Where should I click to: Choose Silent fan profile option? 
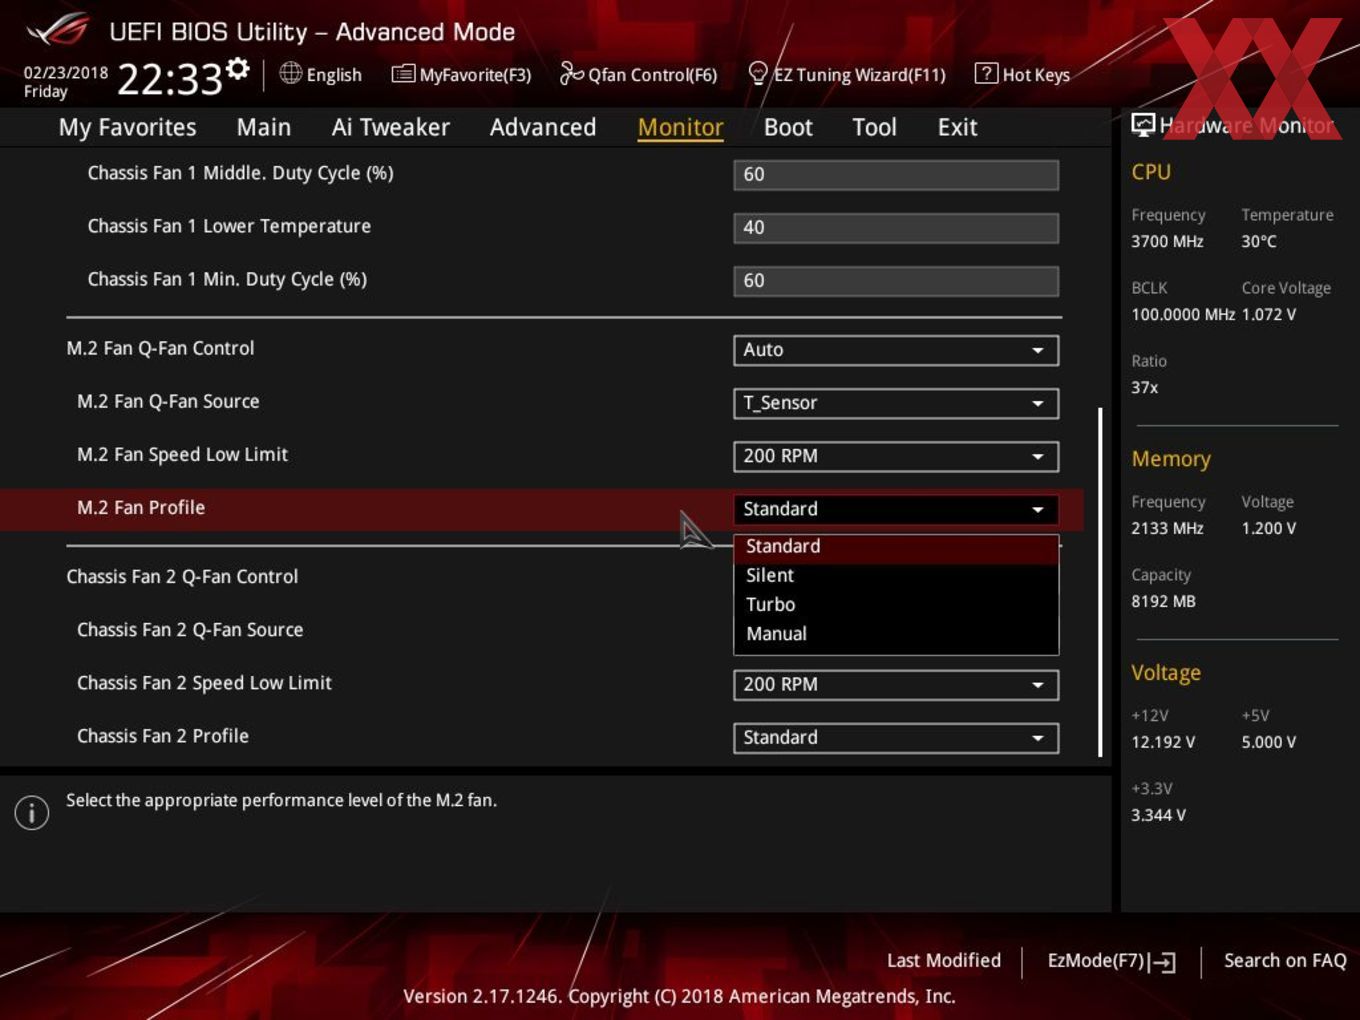click(896, 576)
